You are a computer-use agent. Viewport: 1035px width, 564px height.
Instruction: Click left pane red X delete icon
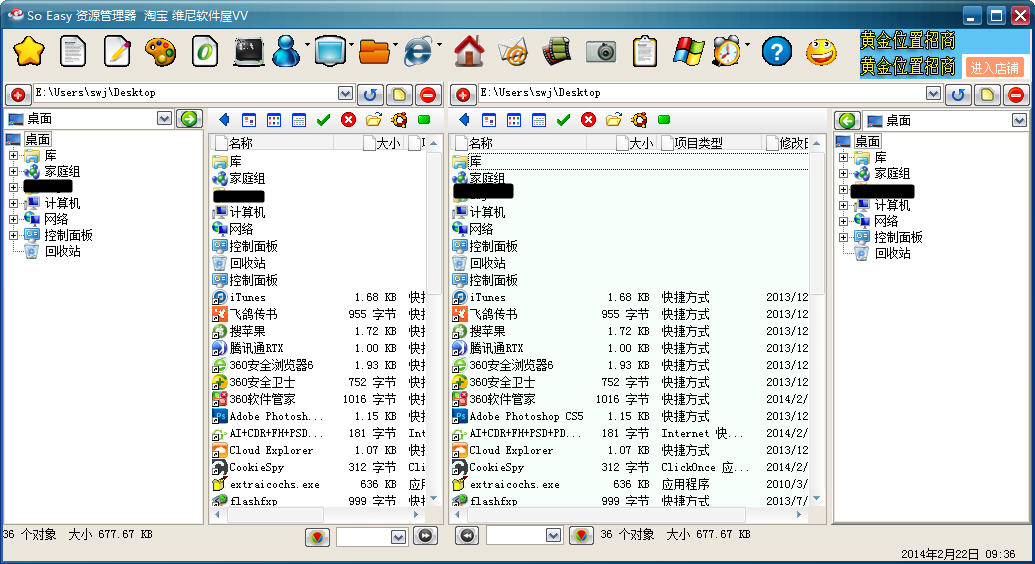pyautogui.click(x=349, y=120)
